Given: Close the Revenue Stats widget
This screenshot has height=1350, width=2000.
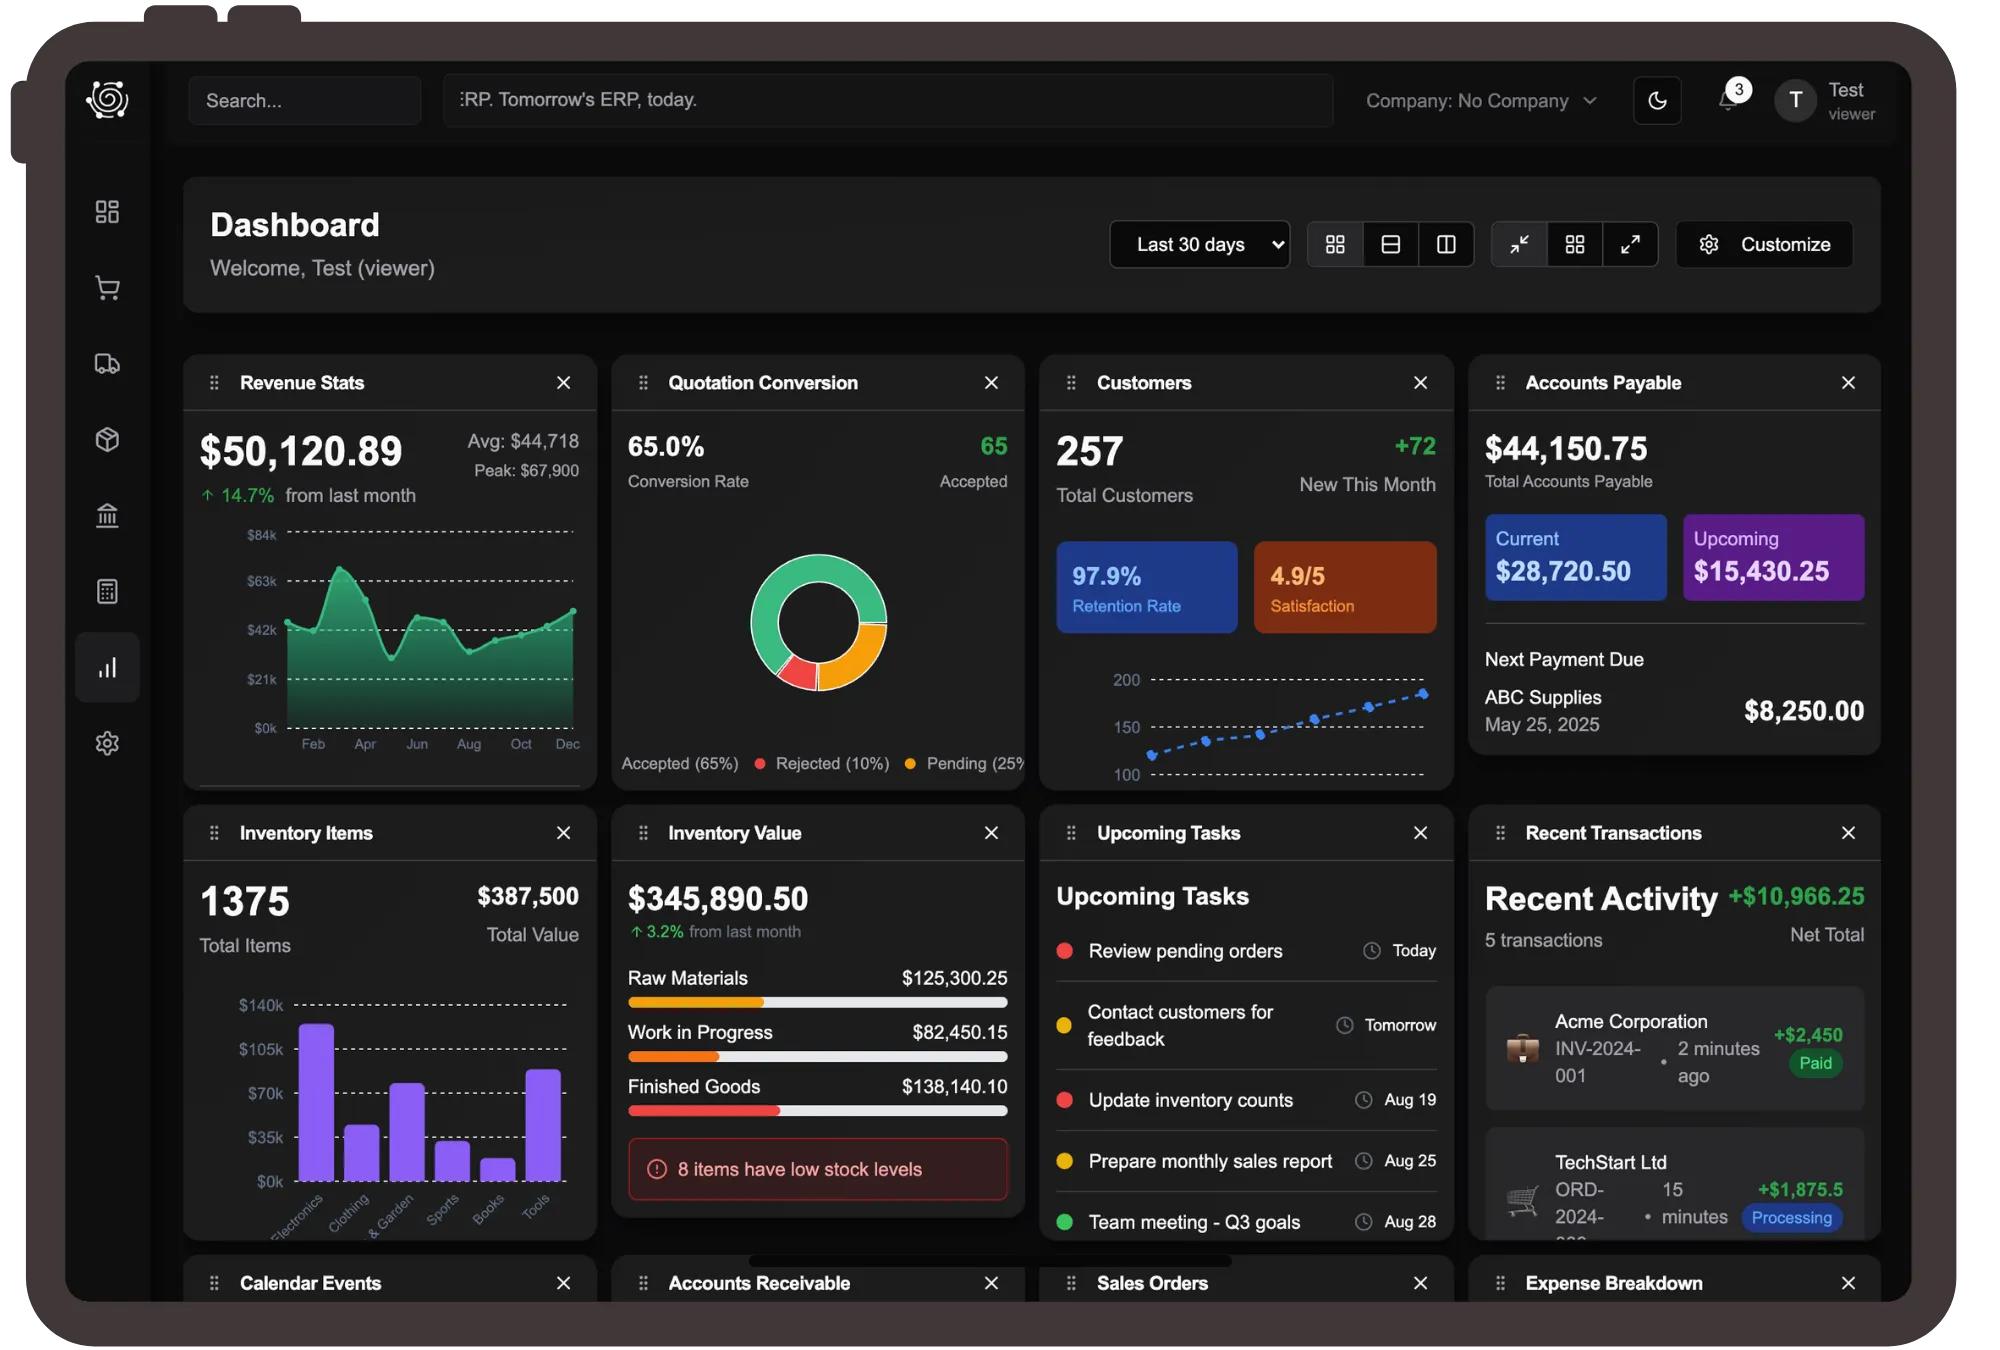Looking at the screenshot, I should point(564,383).
